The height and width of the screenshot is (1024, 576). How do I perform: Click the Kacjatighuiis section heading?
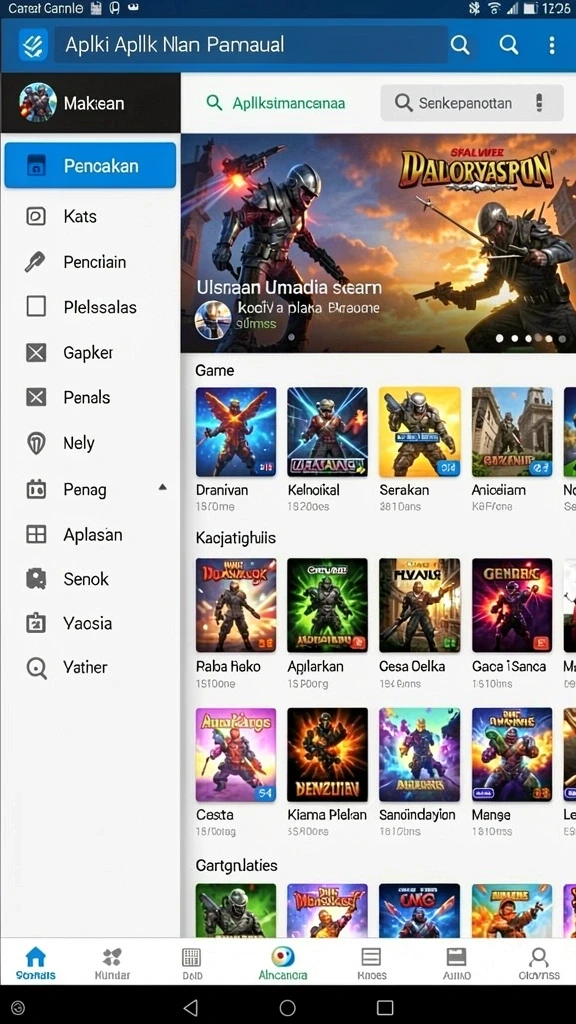pyautogui.click(x=236, y=538)
